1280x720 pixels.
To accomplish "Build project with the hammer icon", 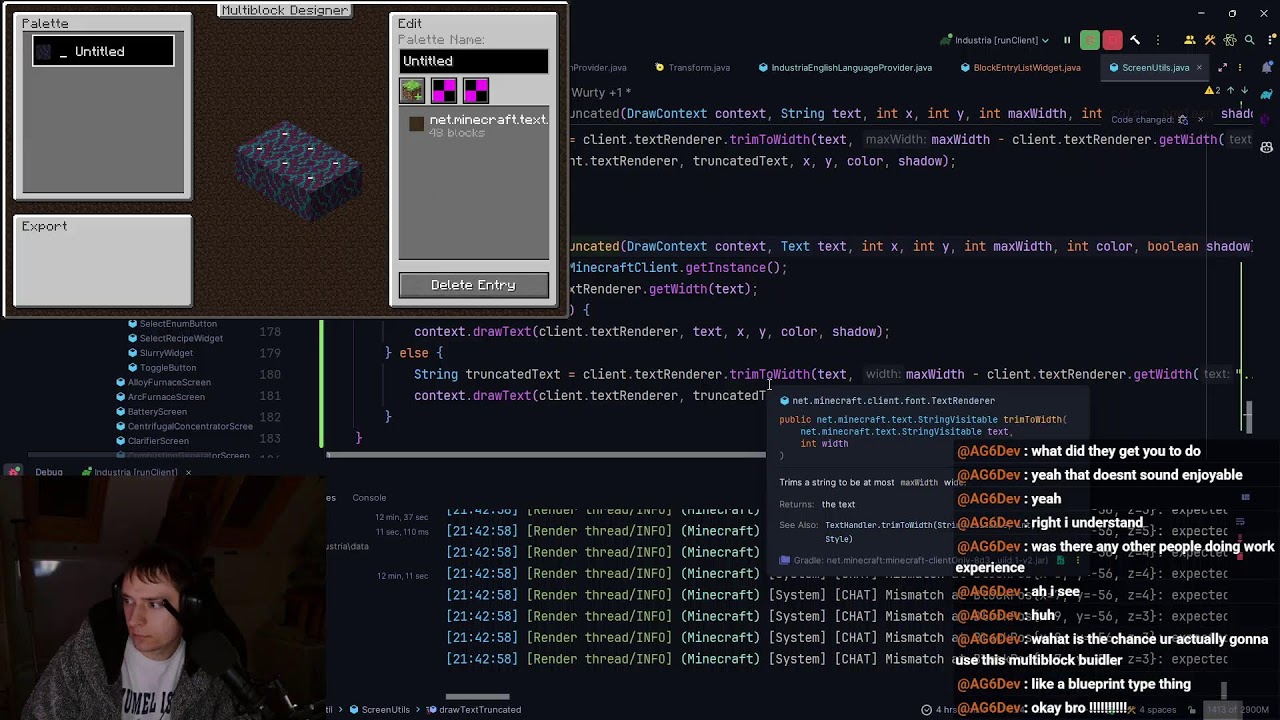I will click(1135, 40).
